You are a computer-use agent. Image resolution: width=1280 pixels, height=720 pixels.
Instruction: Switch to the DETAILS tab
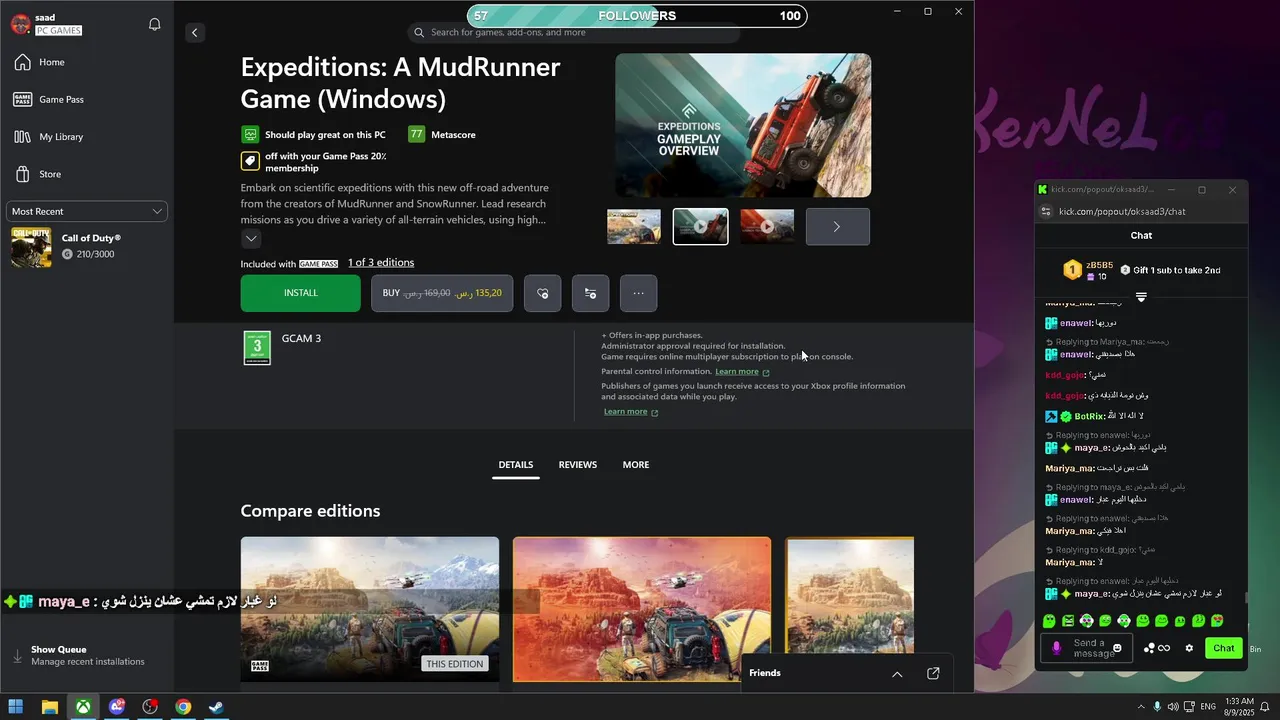pyautogui.click(x=516, y=465)
